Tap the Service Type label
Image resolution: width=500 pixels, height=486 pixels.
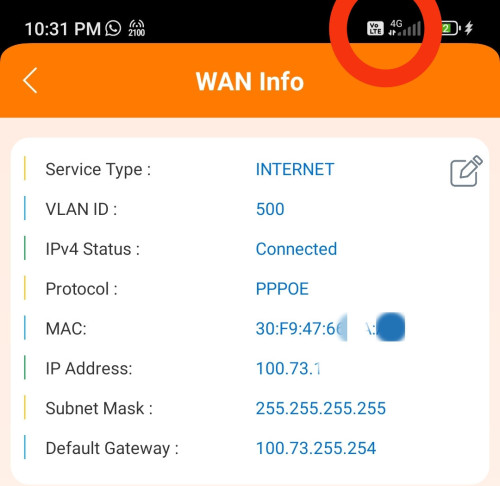98,170
